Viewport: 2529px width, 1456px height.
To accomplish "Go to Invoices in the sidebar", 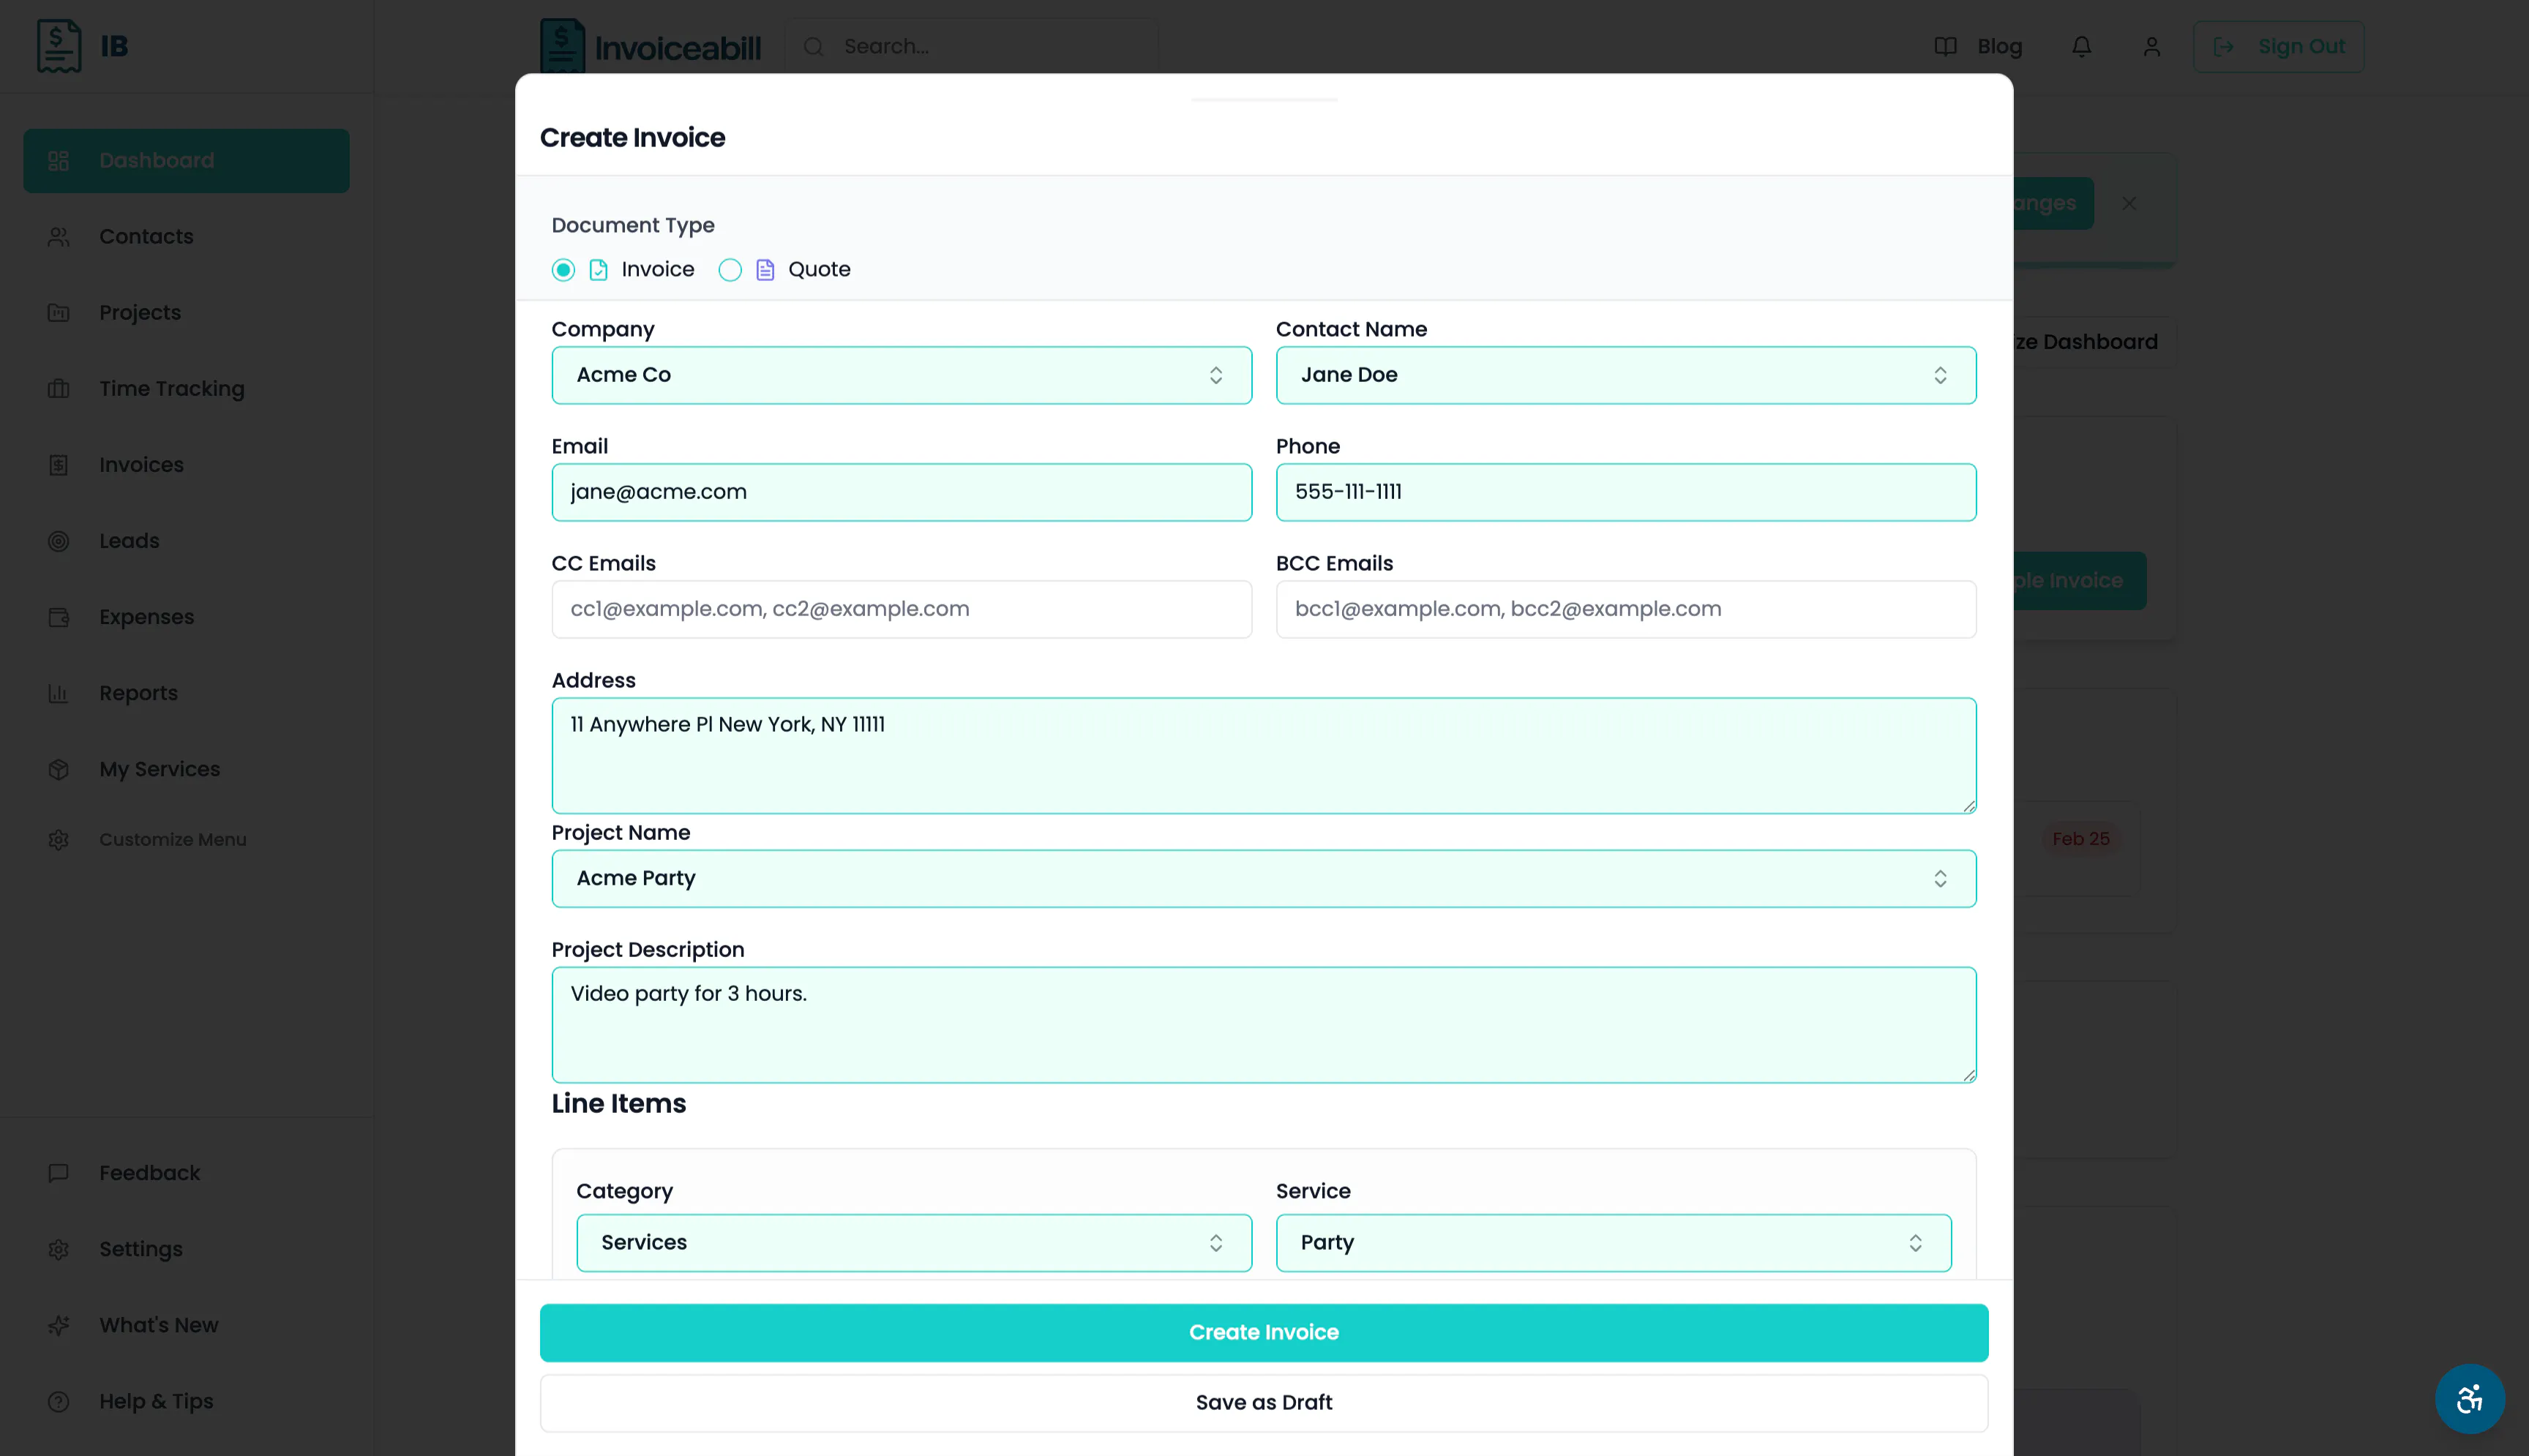I will [x=187, y=465].
